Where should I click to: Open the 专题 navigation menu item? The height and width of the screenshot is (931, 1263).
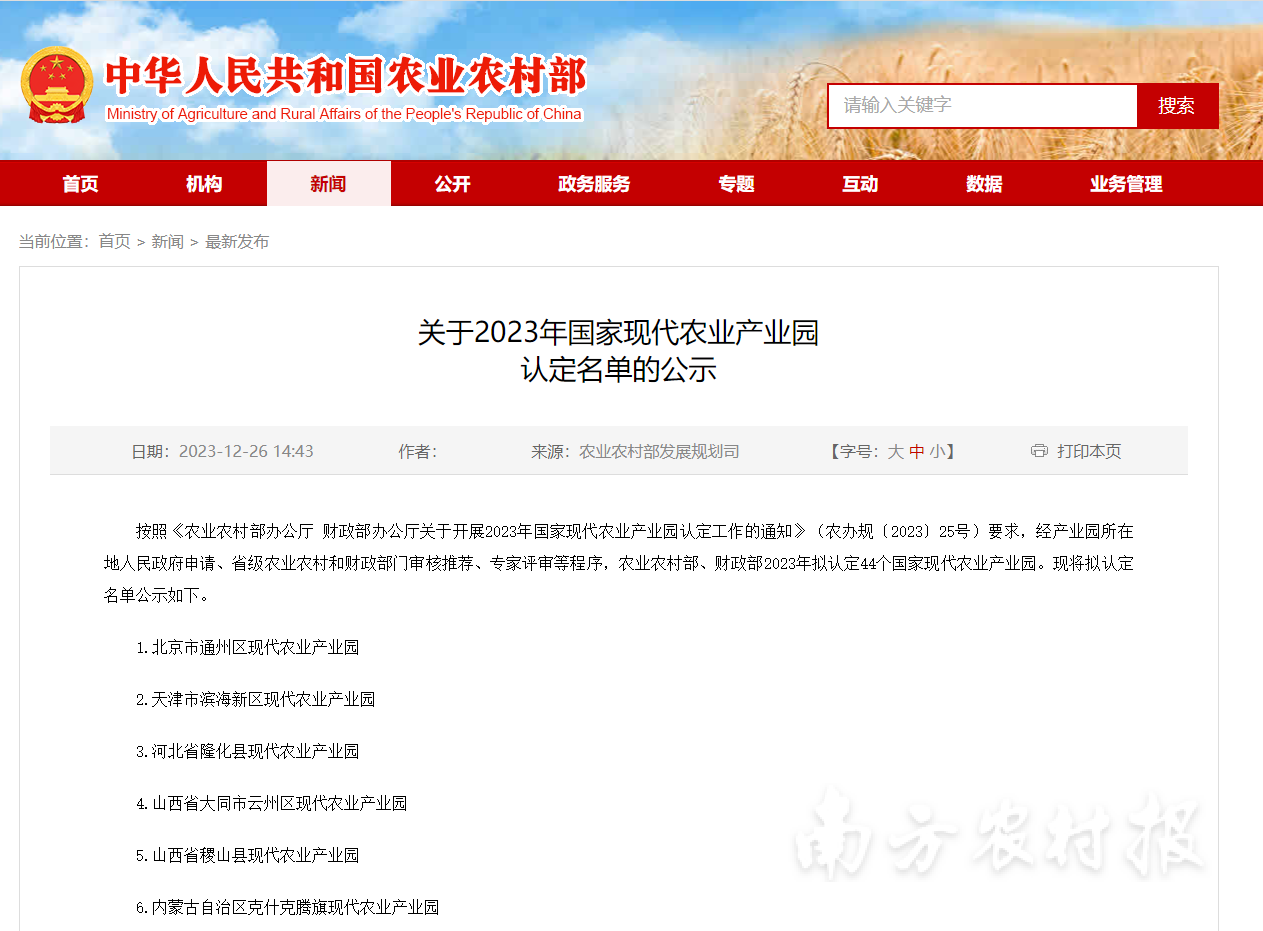[736, 184]
